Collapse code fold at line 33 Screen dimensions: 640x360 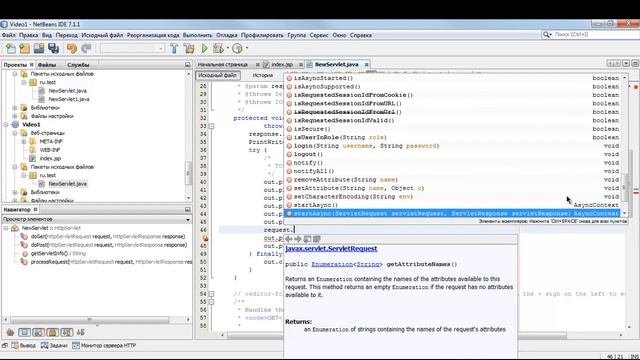pyautogui.click(x=211, y=126)
